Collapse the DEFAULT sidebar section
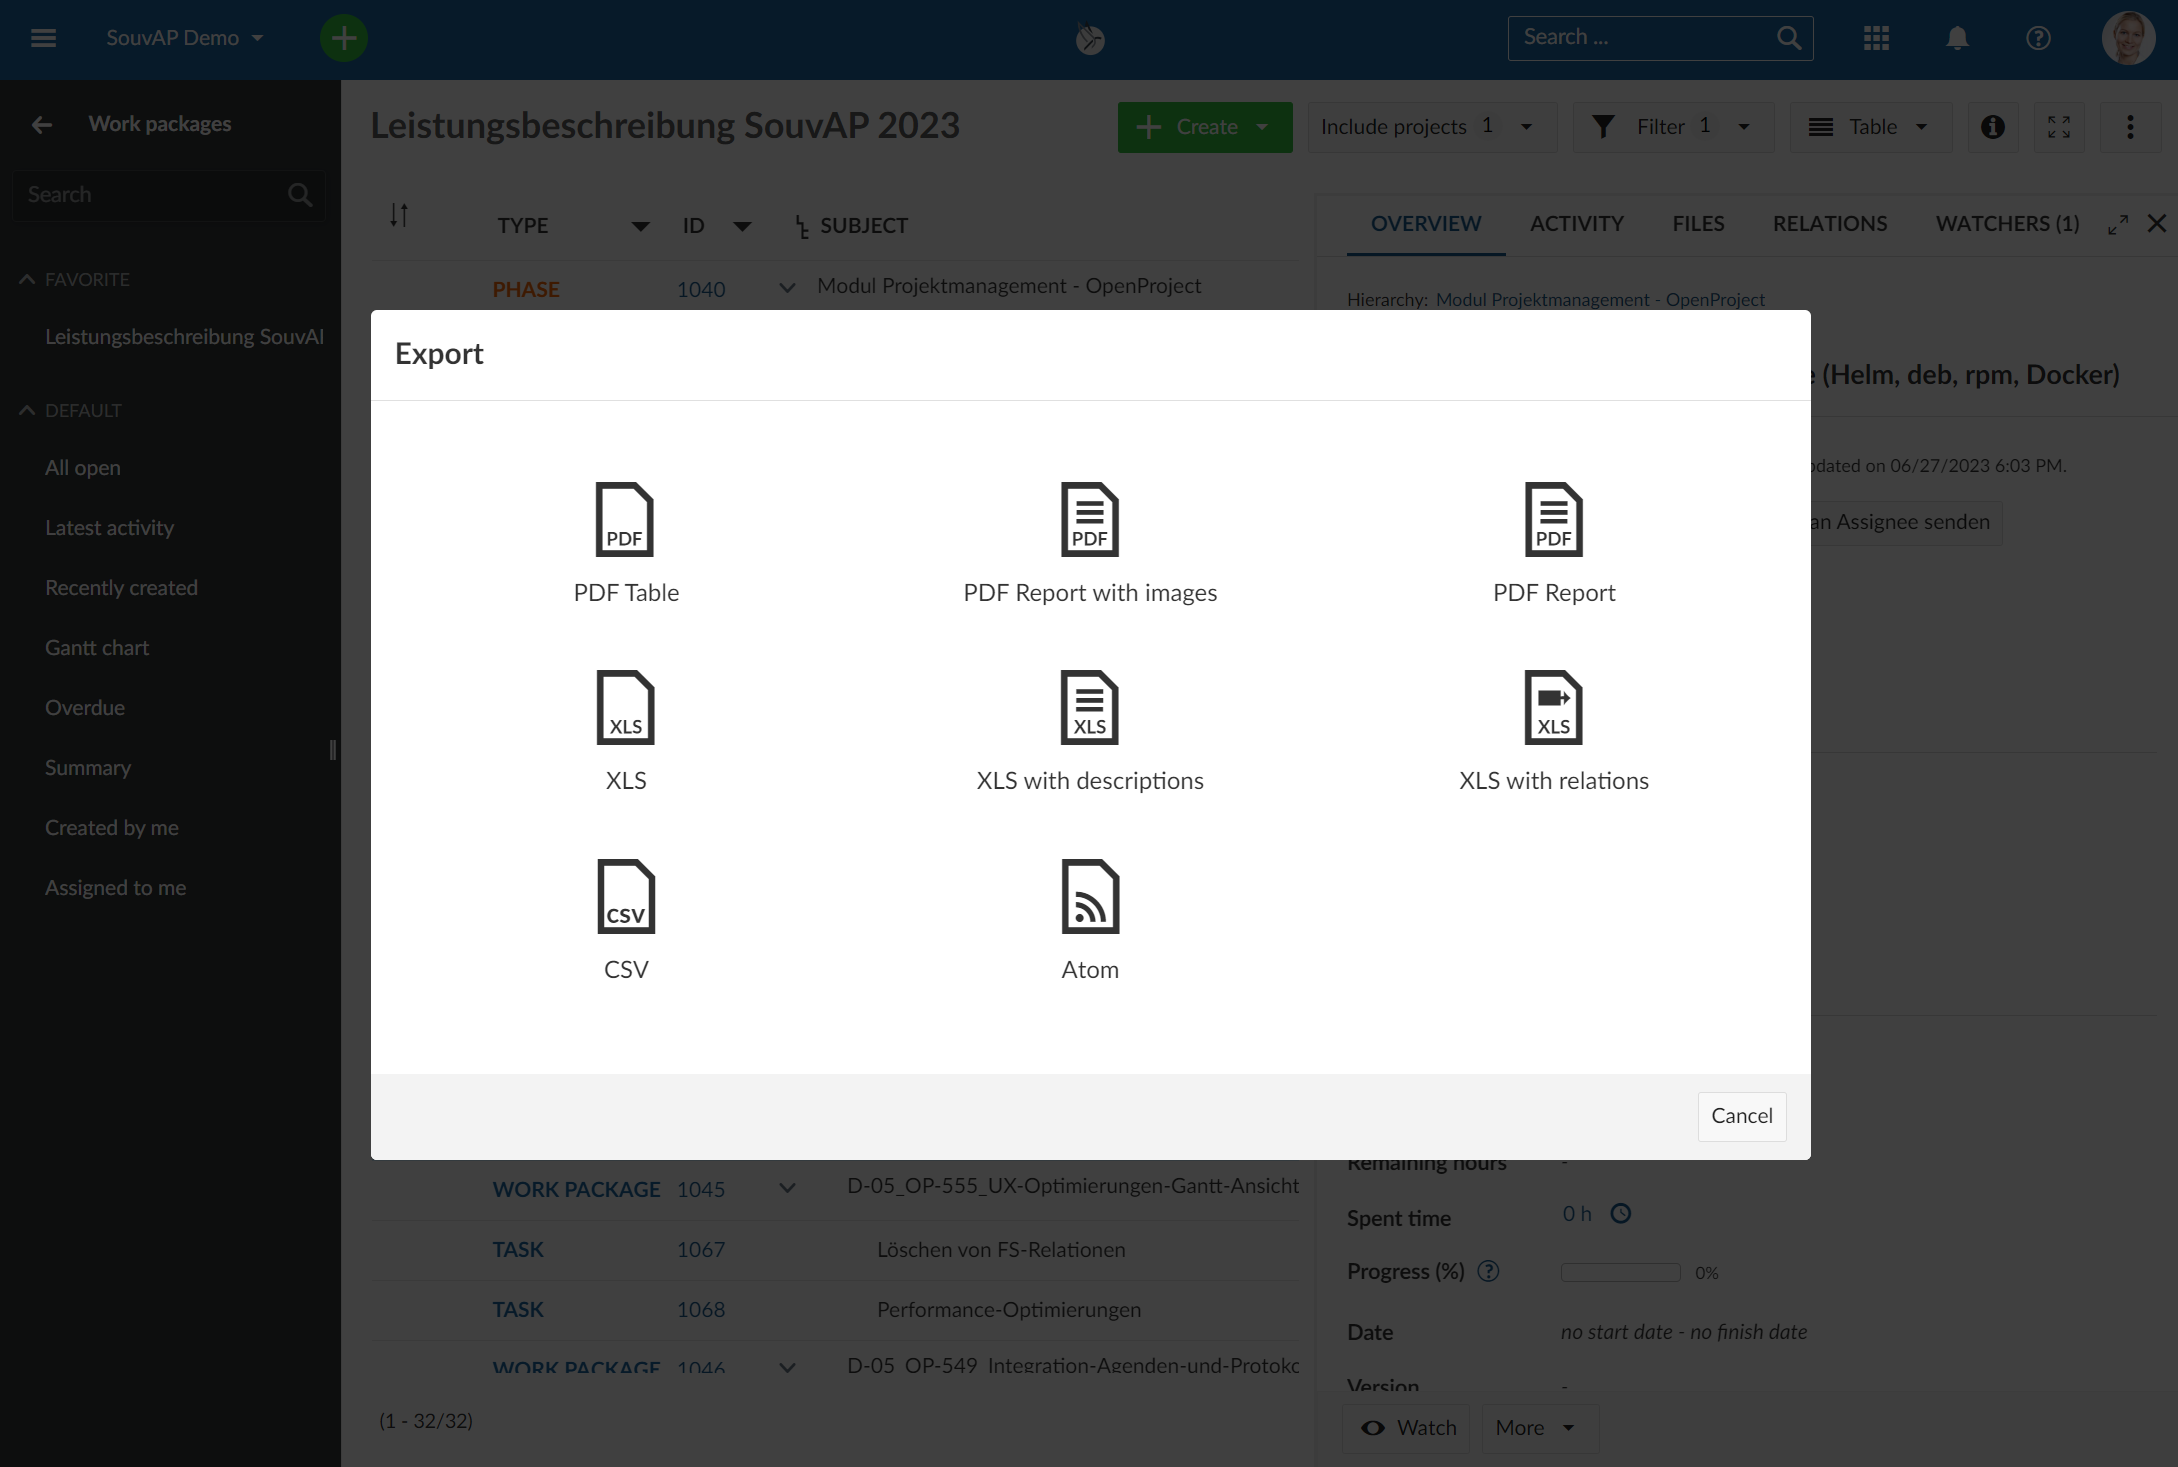The height and width of the screenshot is (1467, 2178). (x=27, y=410)
